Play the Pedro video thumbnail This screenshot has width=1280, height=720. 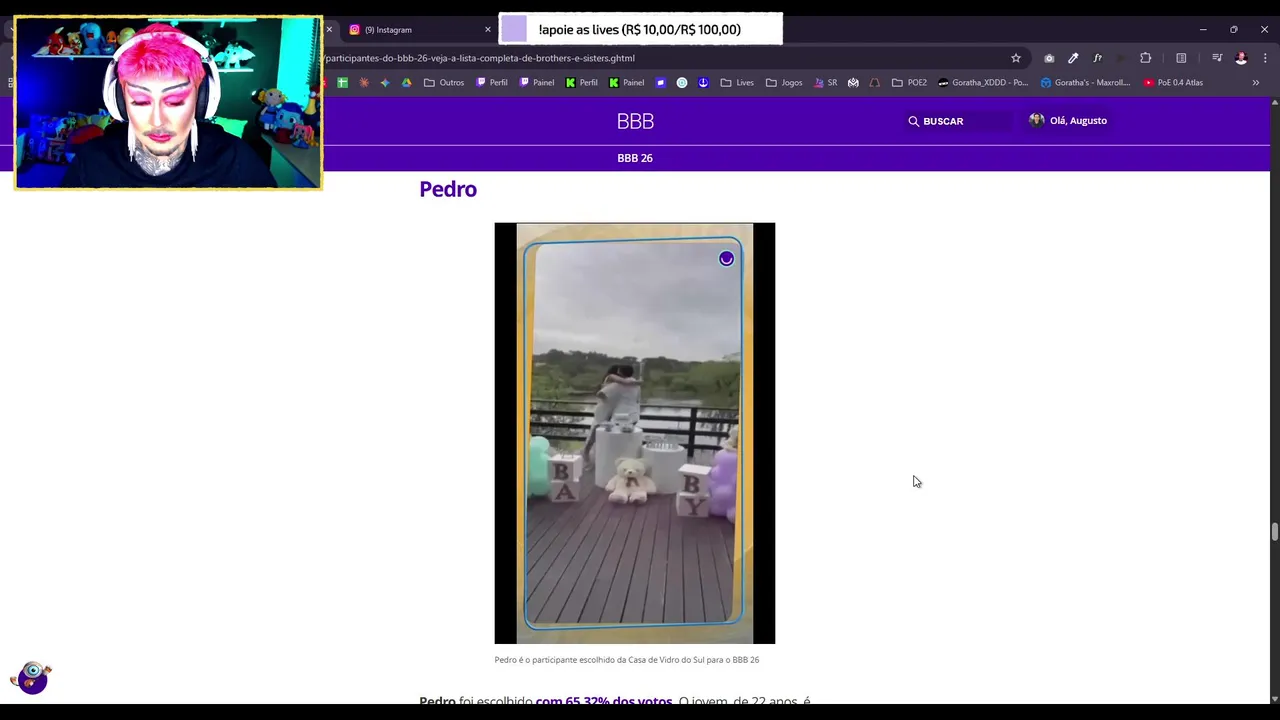tap(635, 433)
